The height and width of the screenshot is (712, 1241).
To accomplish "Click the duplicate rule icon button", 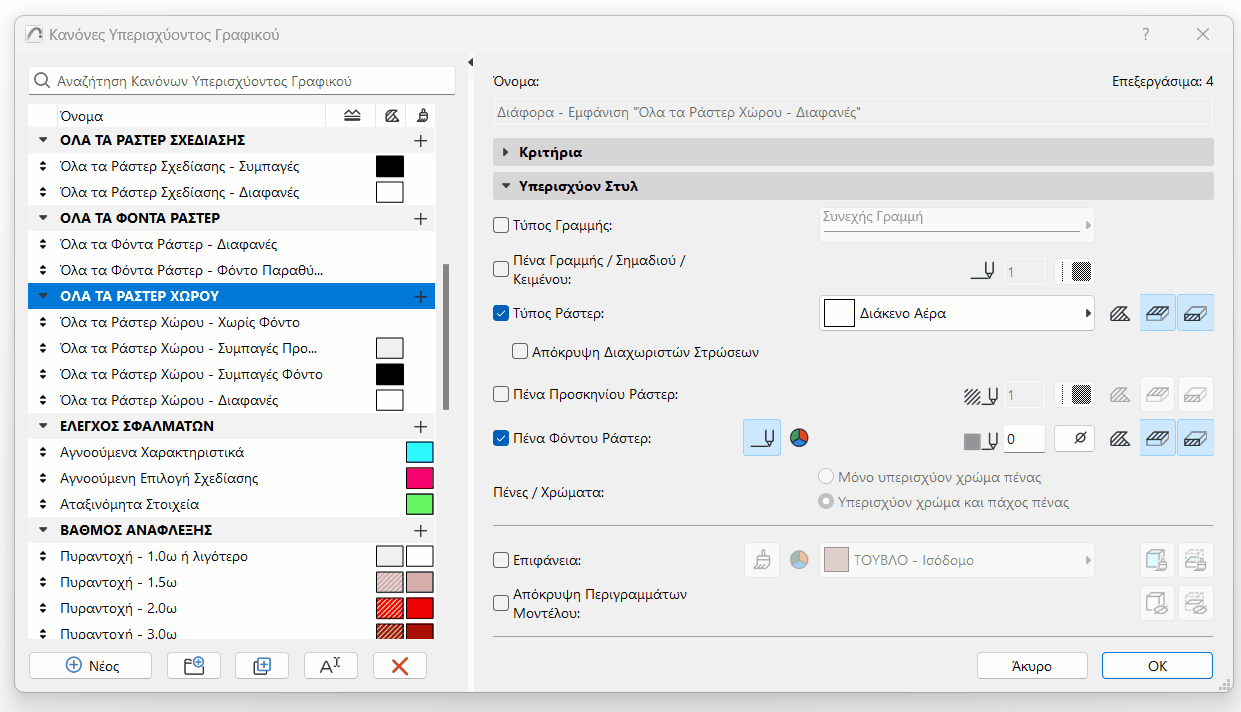I will pos(262,666).
